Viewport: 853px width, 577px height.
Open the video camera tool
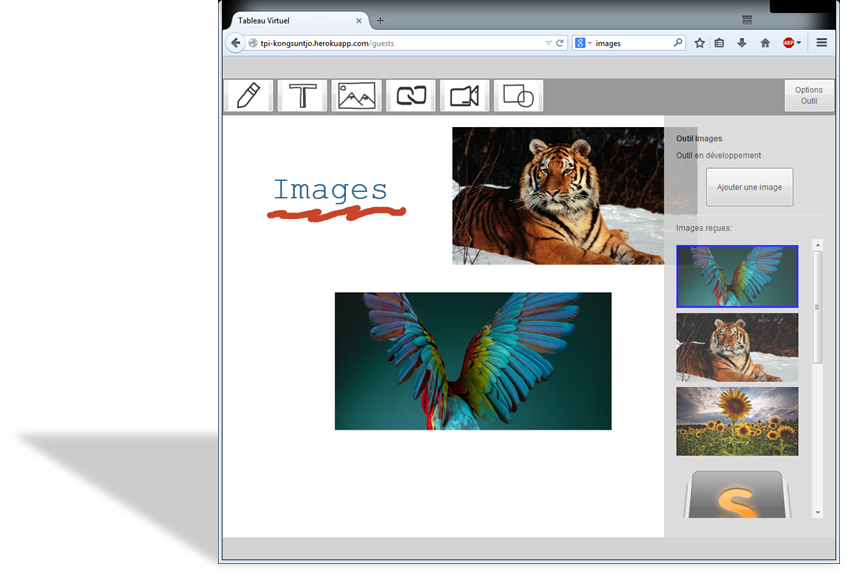(x=465, y=96)
